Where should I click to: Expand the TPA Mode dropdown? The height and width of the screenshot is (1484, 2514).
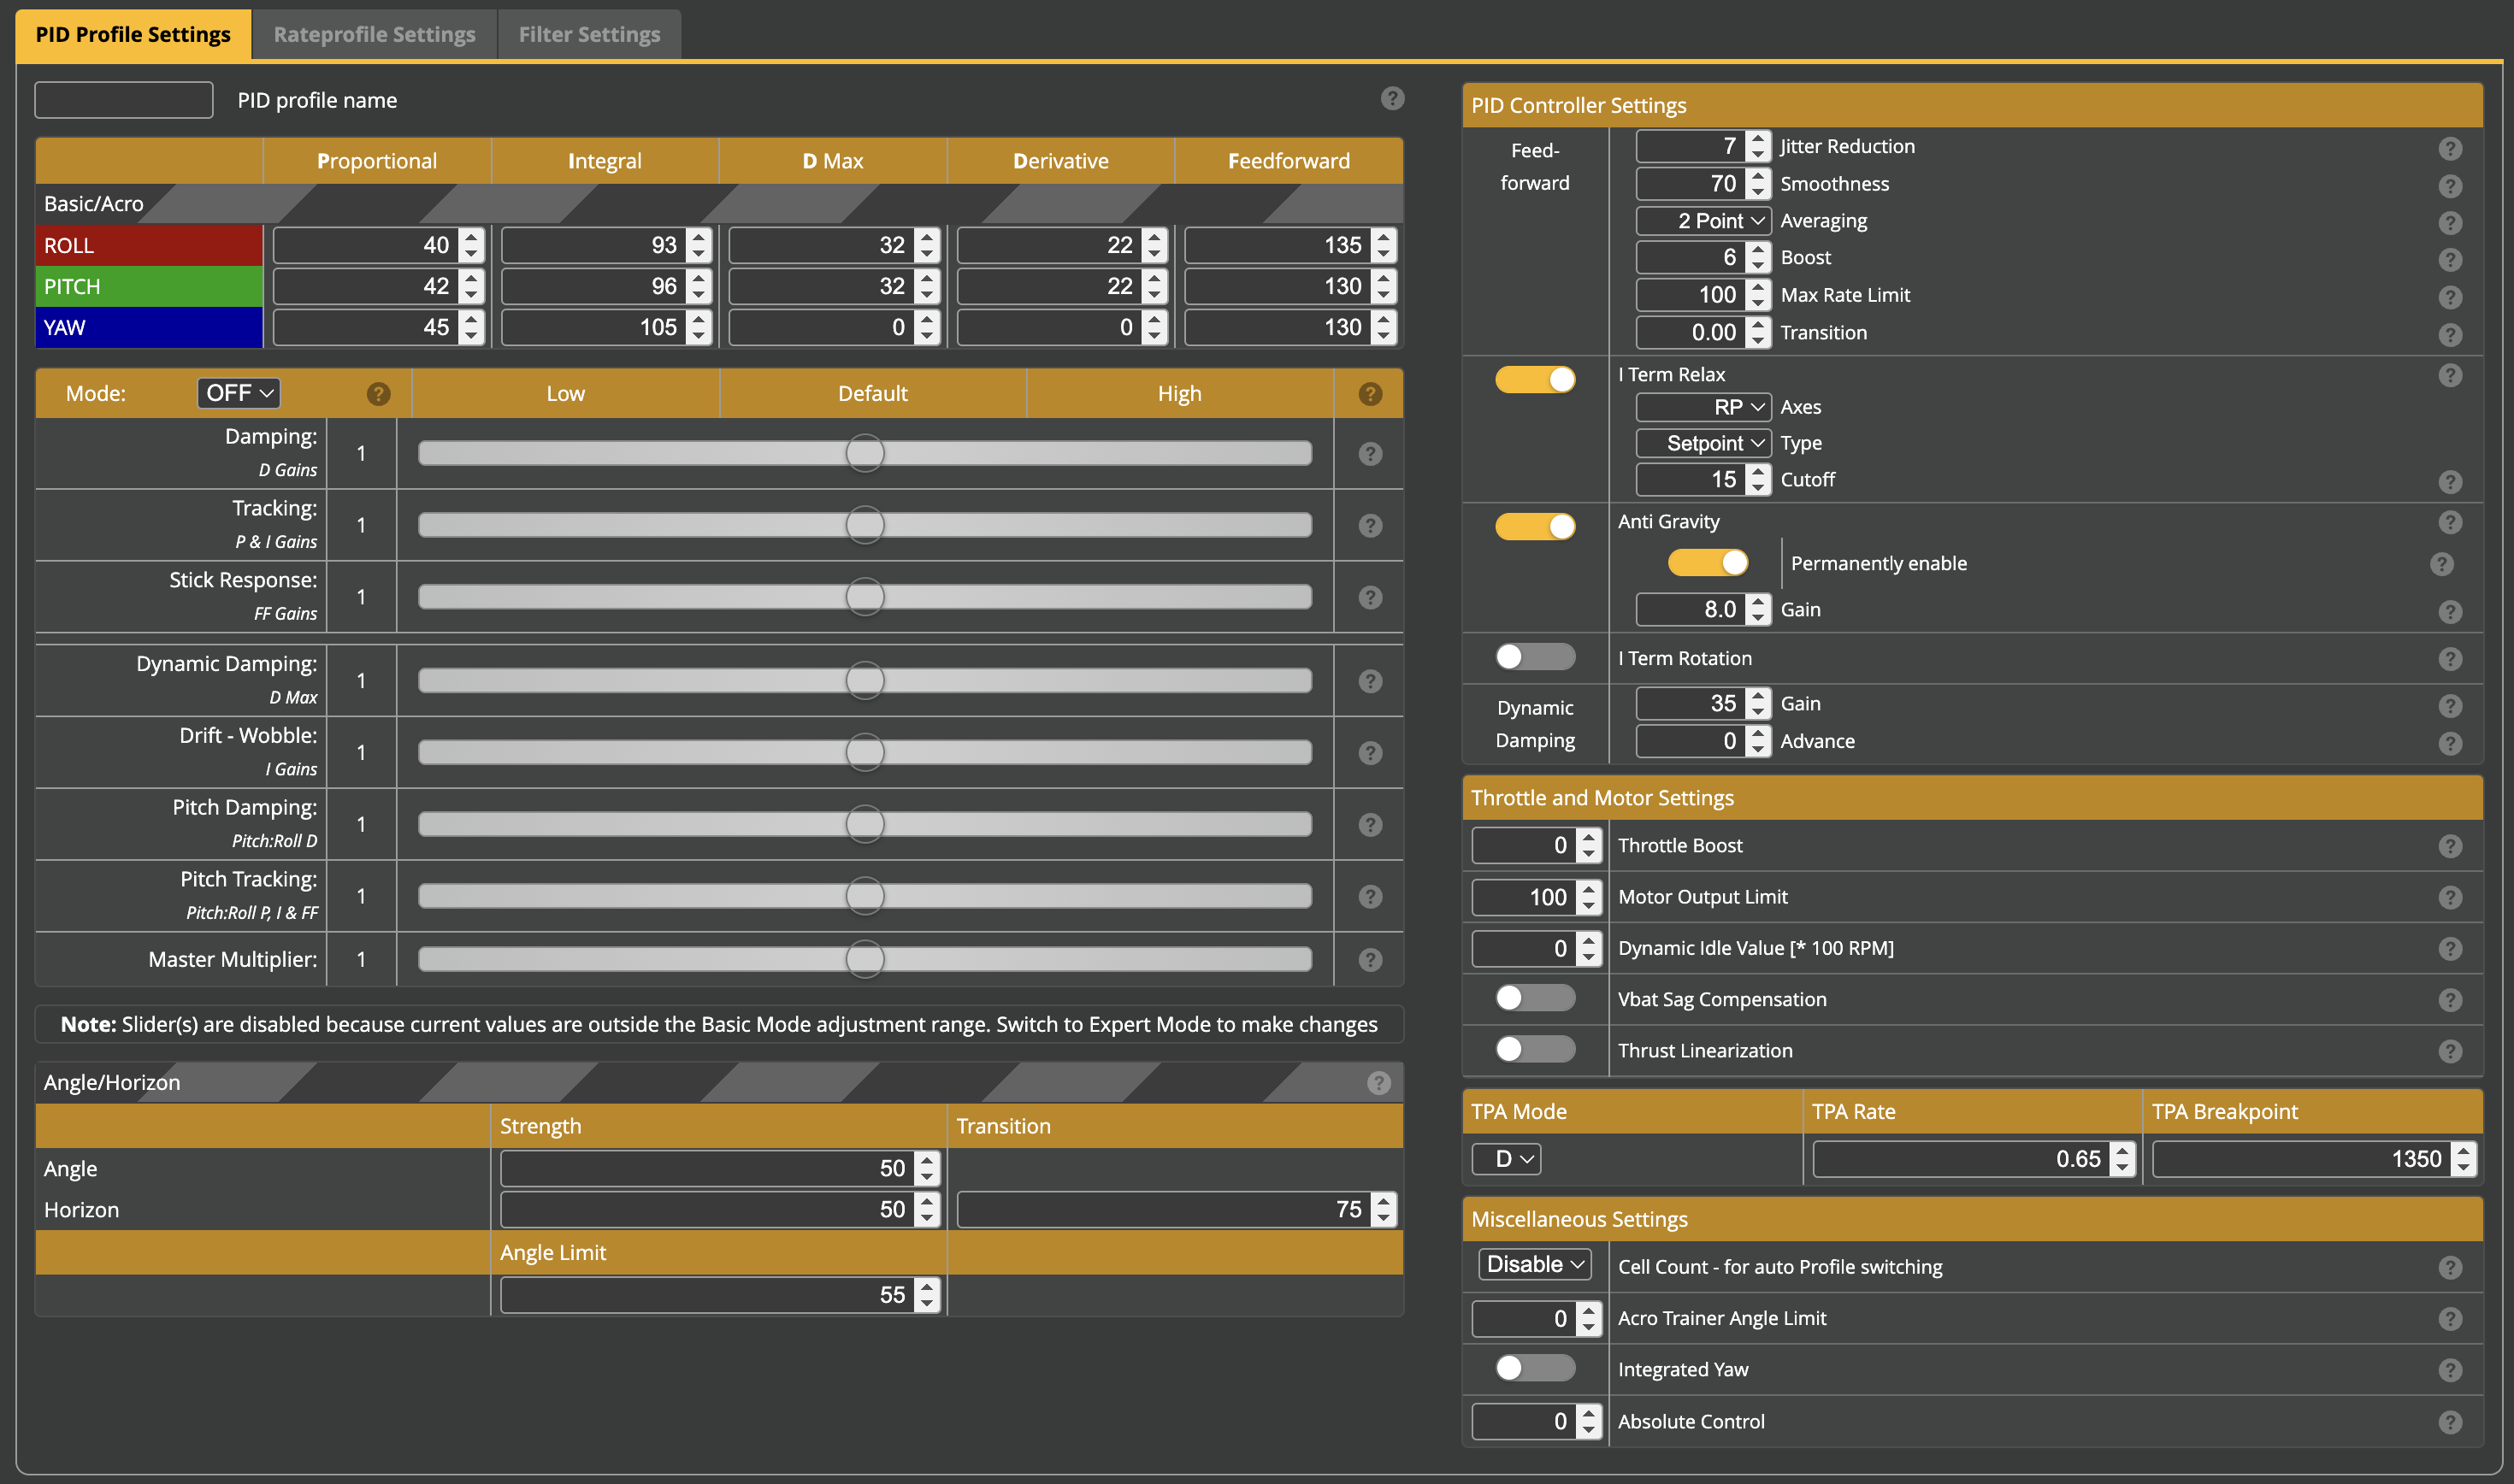click(x=1506, y=1159)
